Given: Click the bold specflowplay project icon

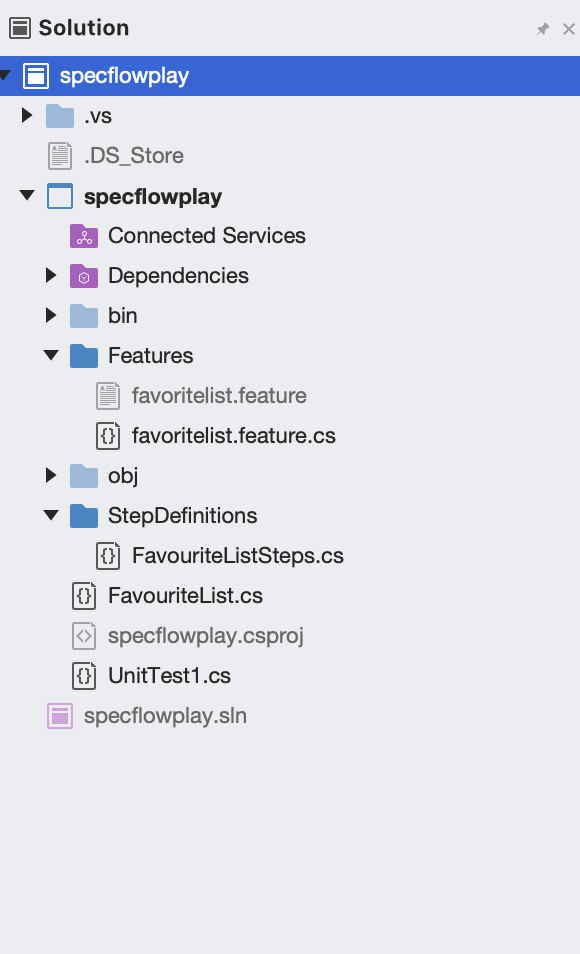Looking at the screenshot, I should (x=60, y=197).
